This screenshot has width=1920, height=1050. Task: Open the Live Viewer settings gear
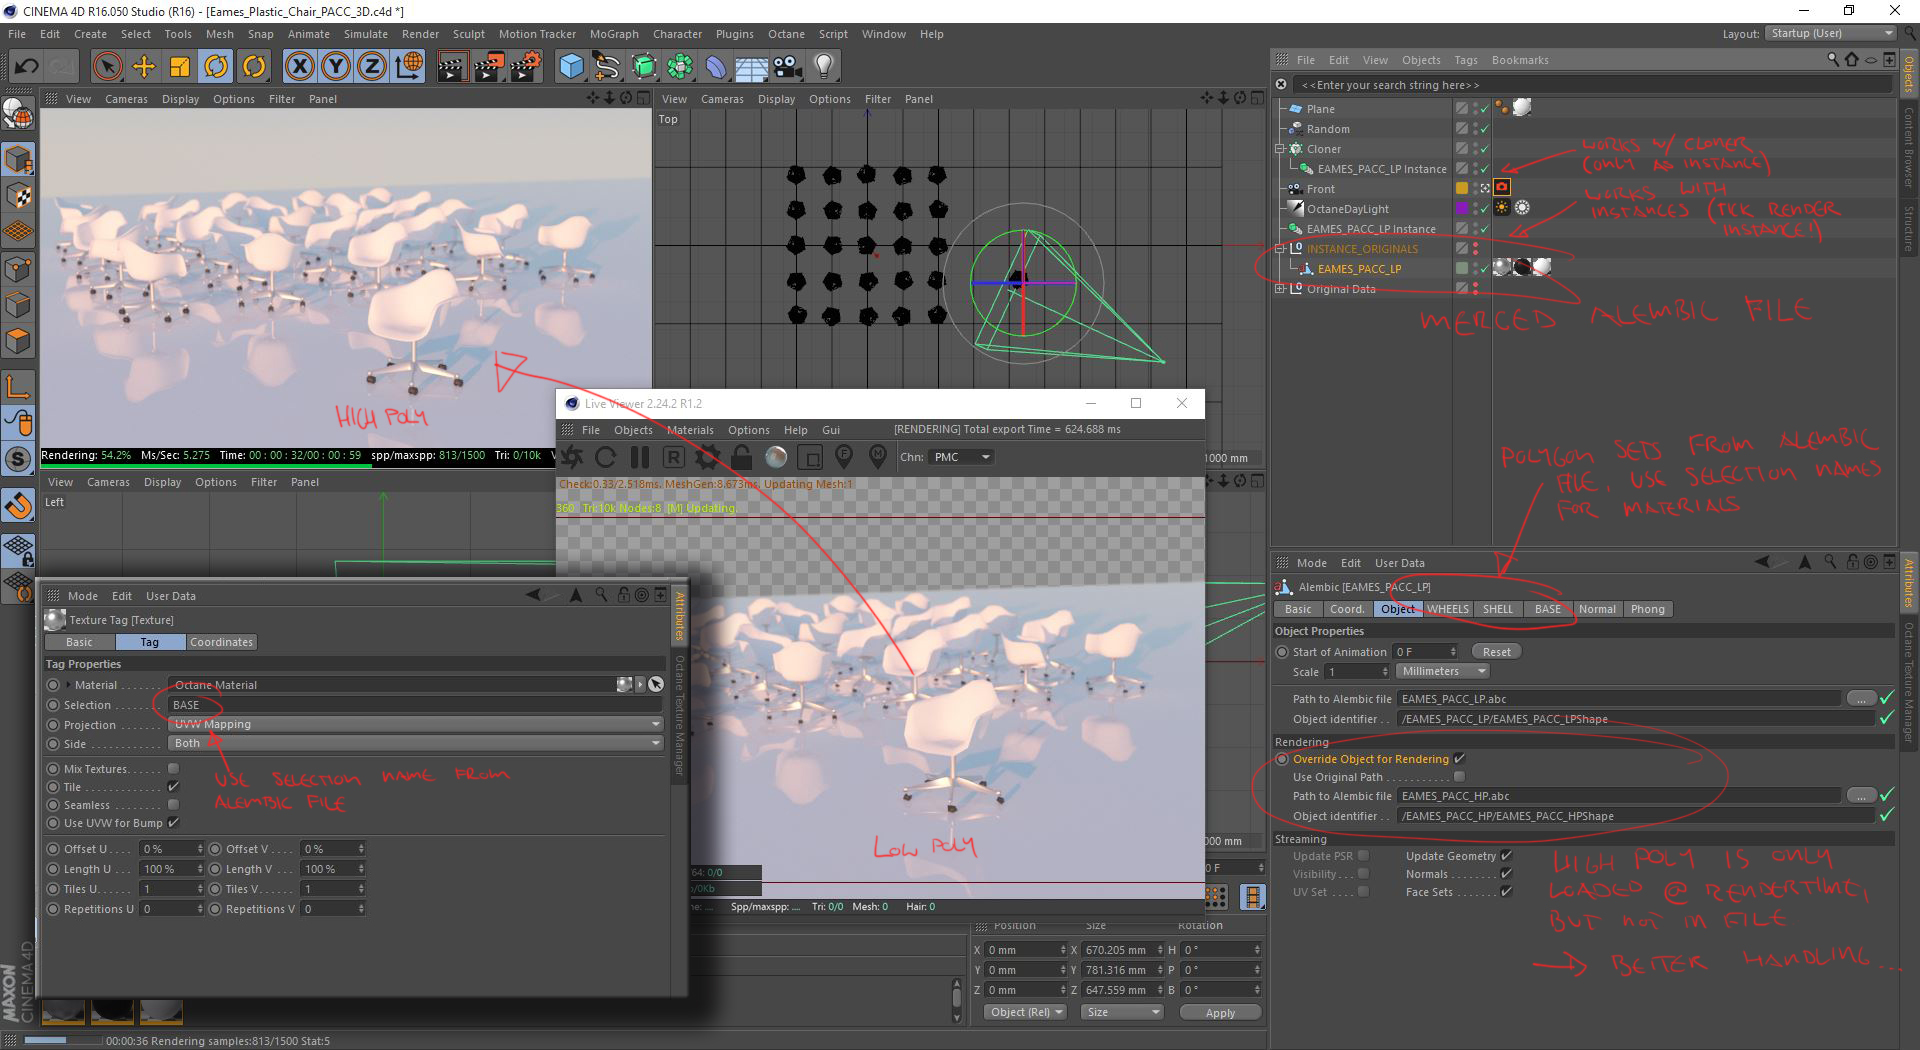(x=707, y=457)
